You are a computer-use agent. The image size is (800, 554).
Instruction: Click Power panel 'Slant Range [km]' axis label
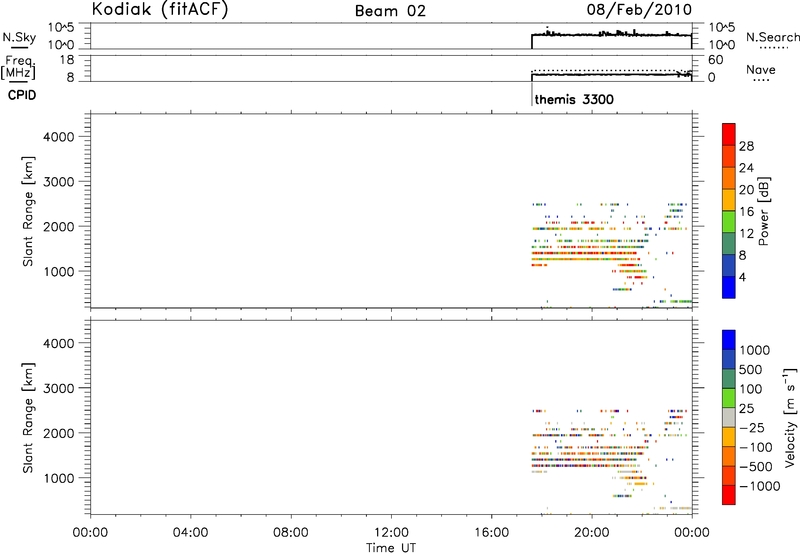point(28,211)
